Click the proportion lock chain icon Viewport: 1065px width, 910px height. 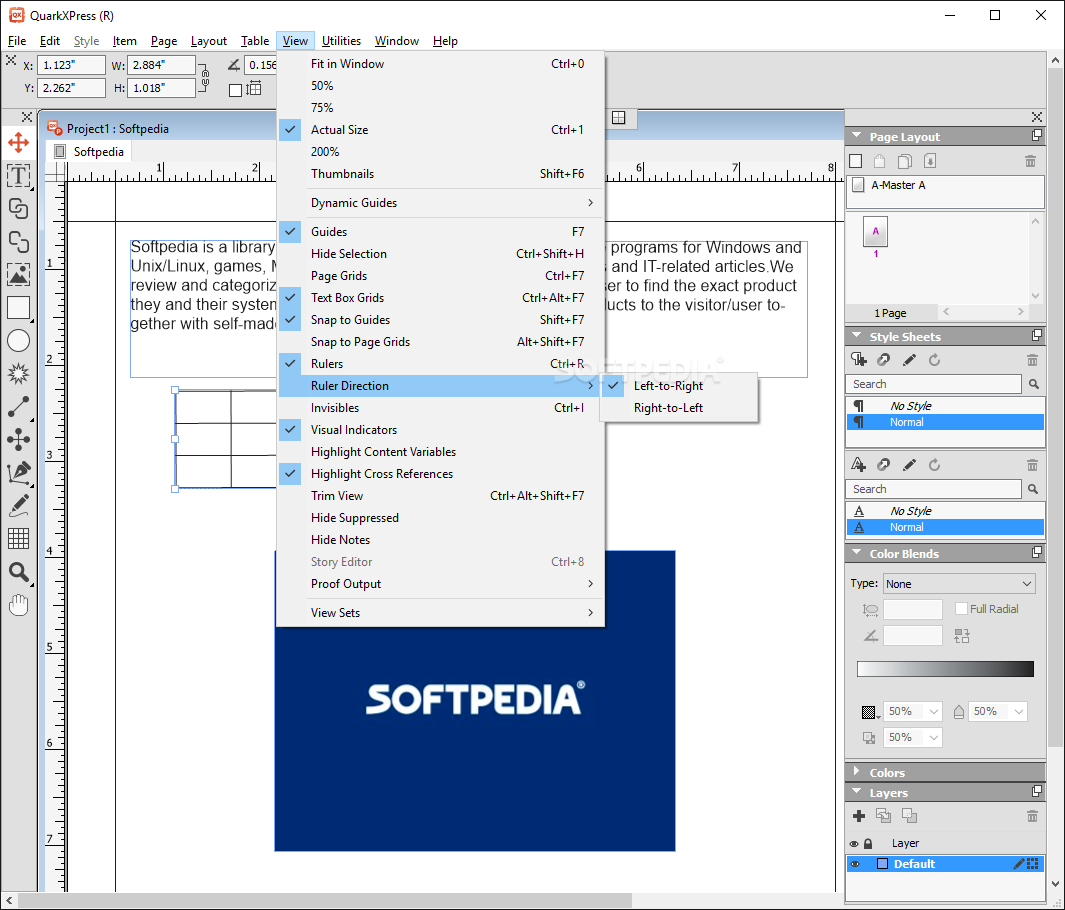pyautogui.click(x=205, y=76)
